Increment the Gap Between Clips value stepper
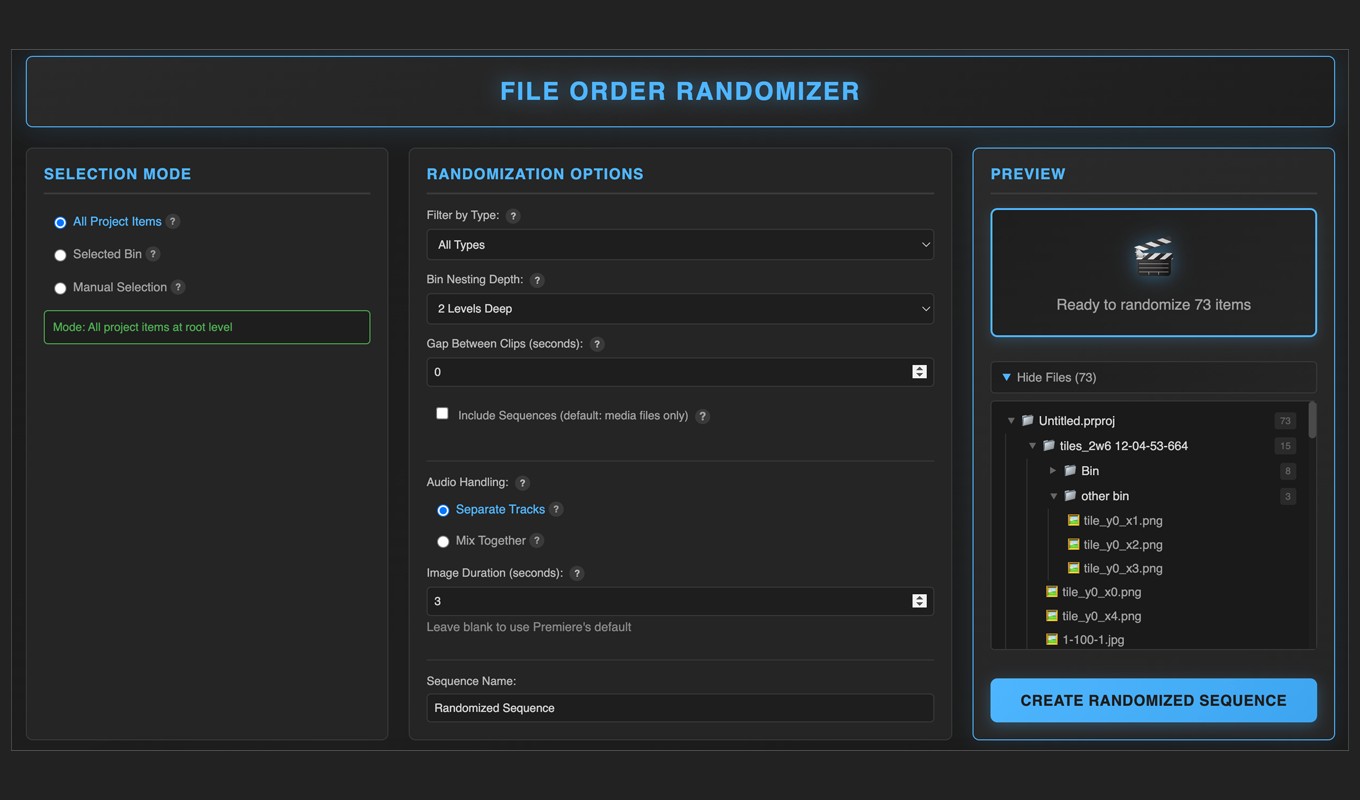Screen dimensions: 1360x800 point(919,367)
